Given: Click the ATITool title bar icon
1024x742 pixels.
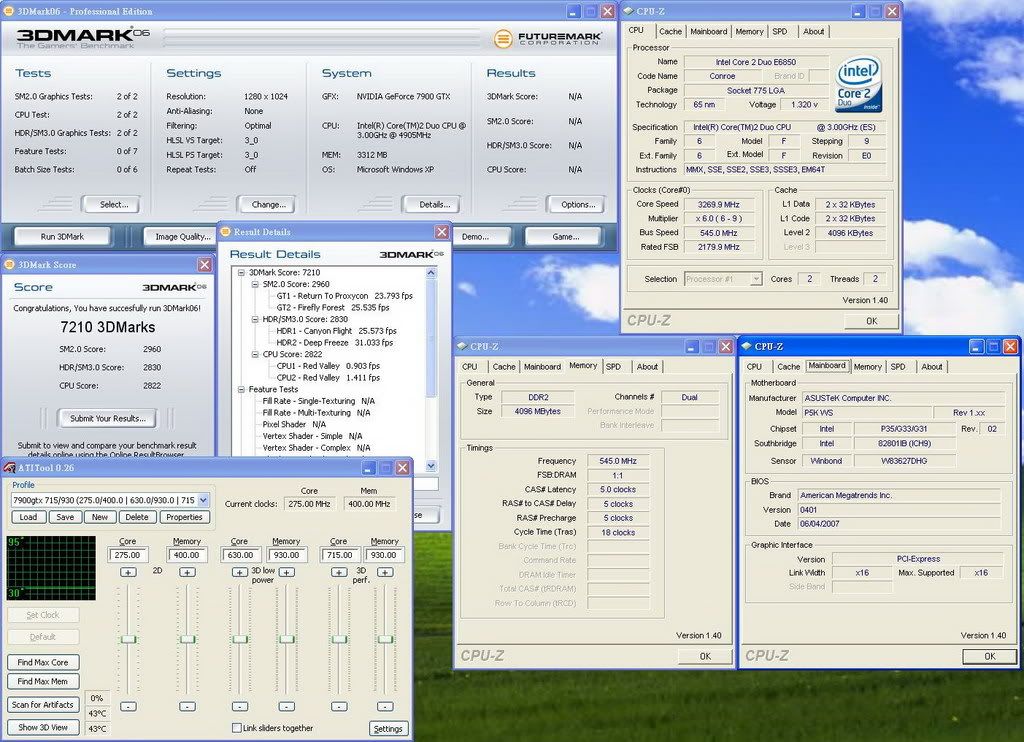Looking at the screenshot, I should [x=9, y=468].
